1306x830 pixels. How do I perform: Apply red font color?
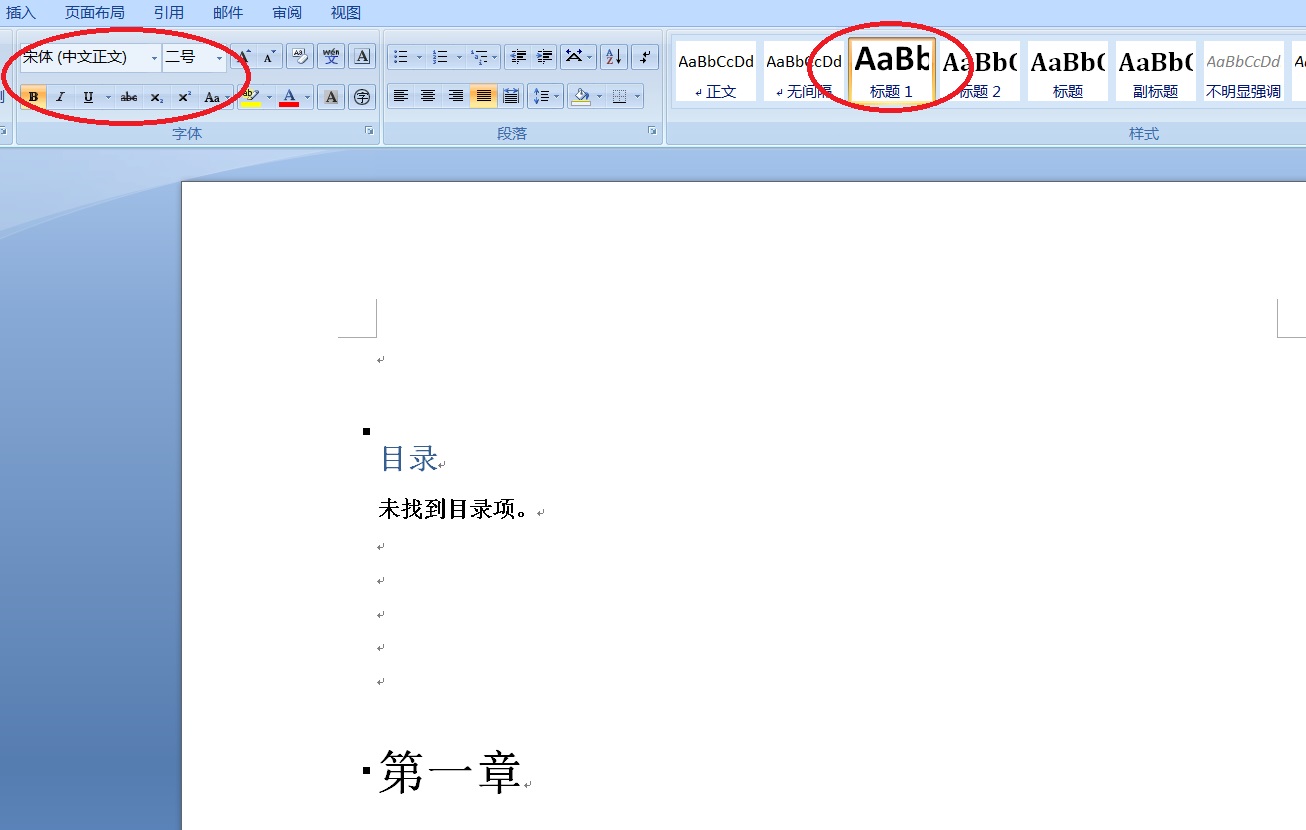[289, 97]
